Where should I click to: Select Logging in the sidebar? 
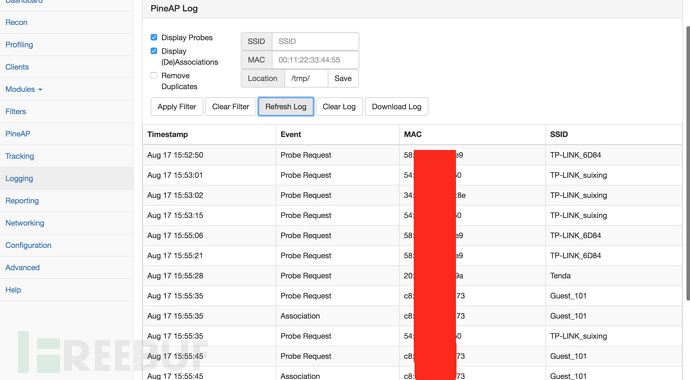tap(19, 179)
